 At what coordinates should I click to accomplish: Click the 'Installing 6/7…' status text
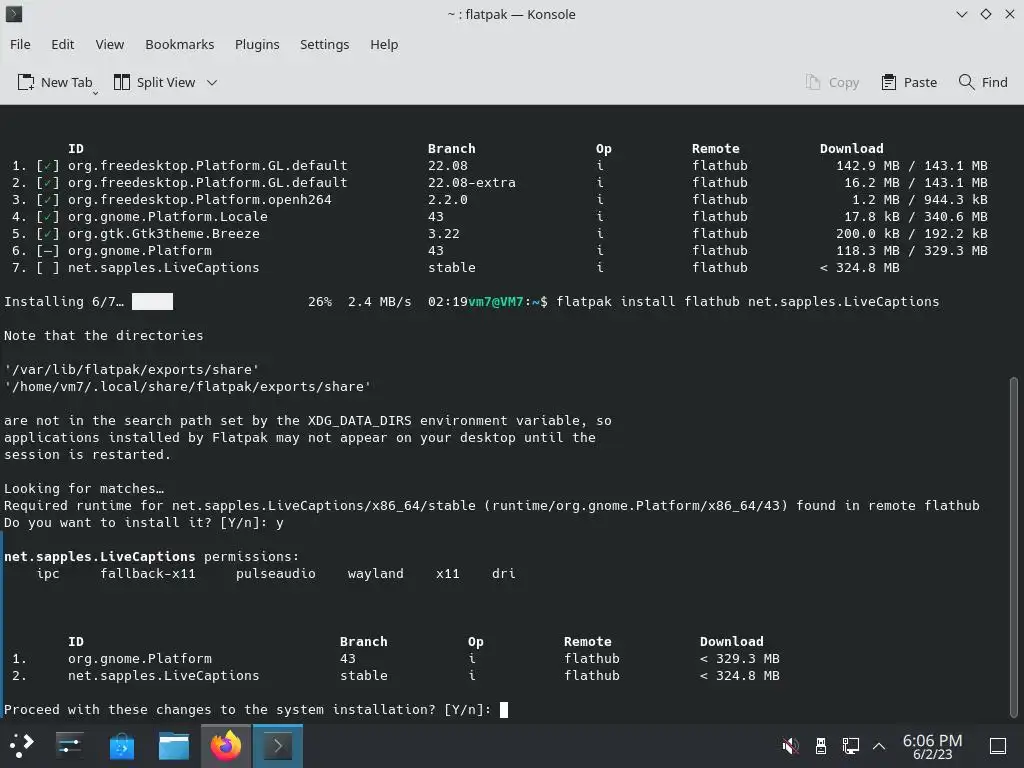tap(64, 302)
